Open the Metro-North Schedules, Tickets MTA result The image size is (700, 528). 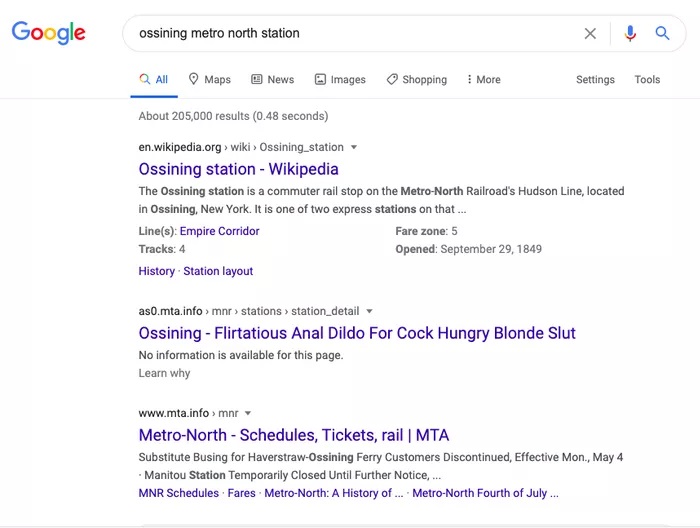(293, 435)
